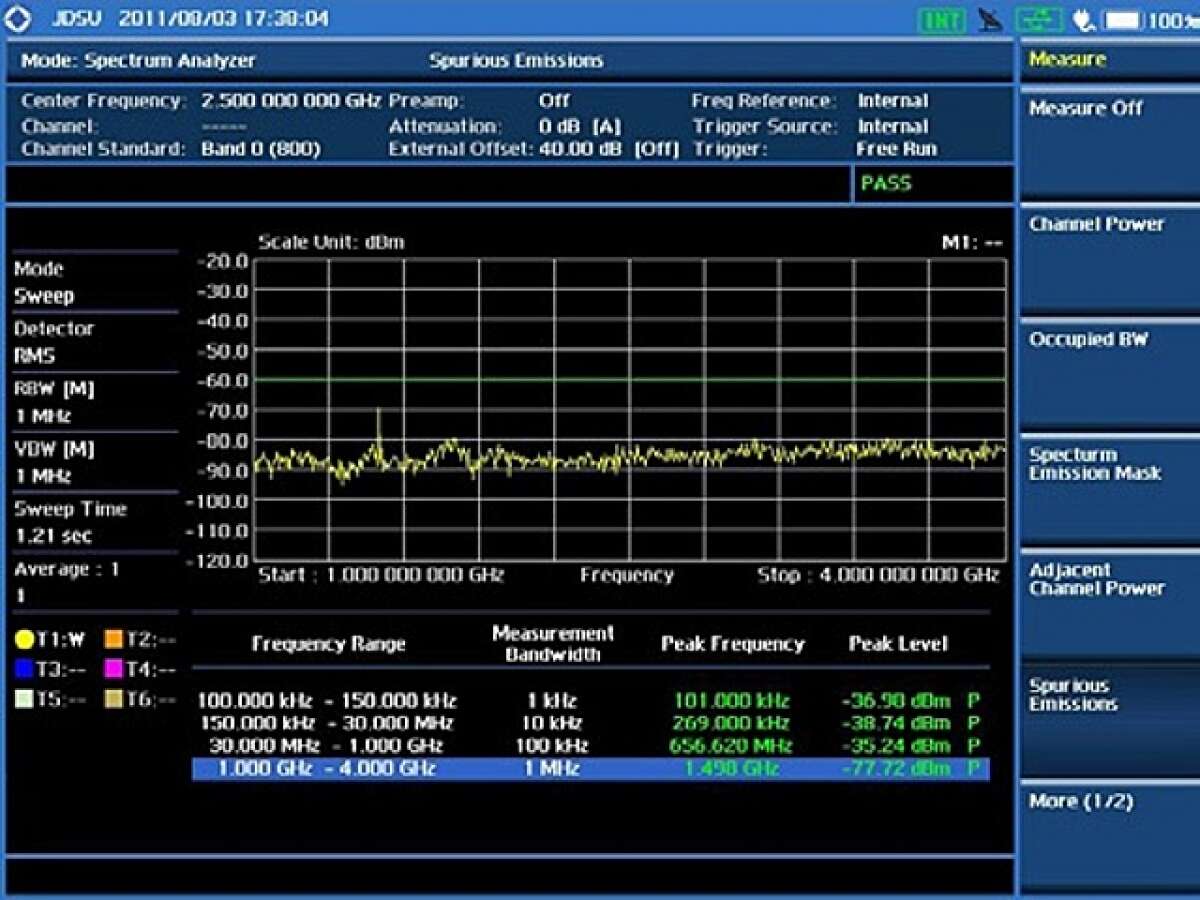1200x900 pixels.
Task: Select the Occupied BW measurement
Action: tap(1109, 373)
